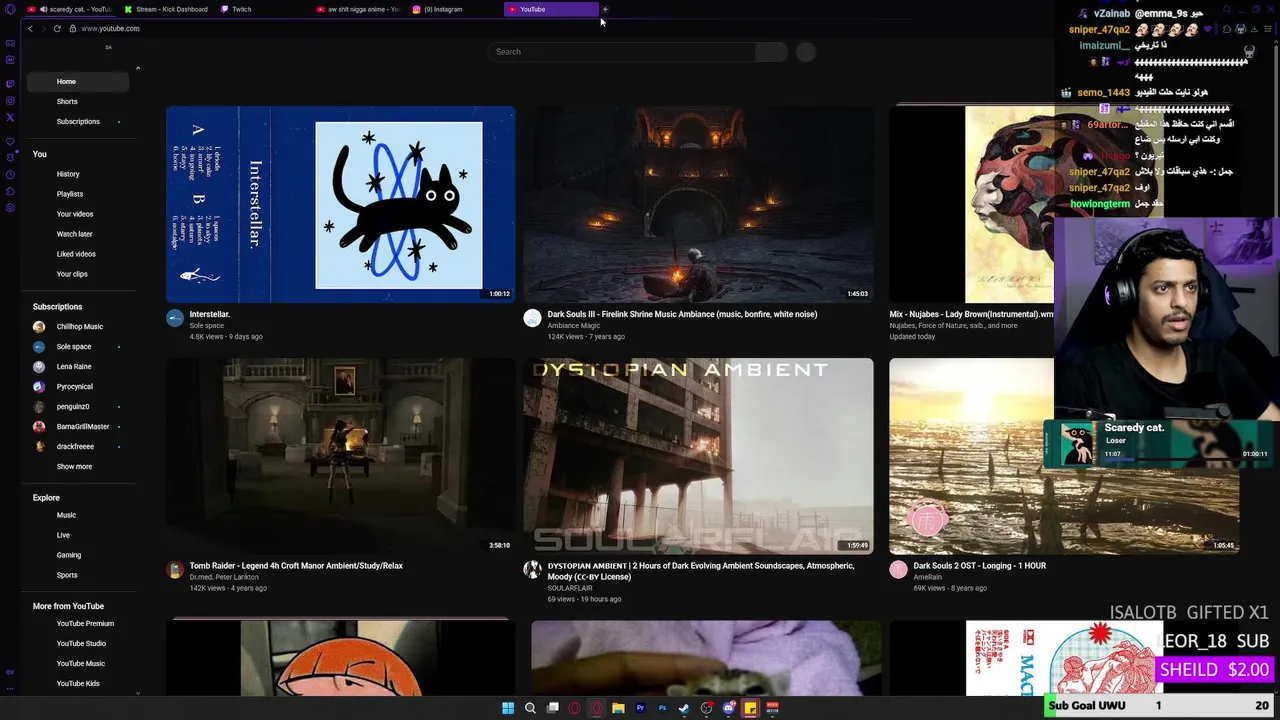Open the Twitch icon in Opera sidebar
The width and height of the screenshot is (1280, 720).
point(10,84)
